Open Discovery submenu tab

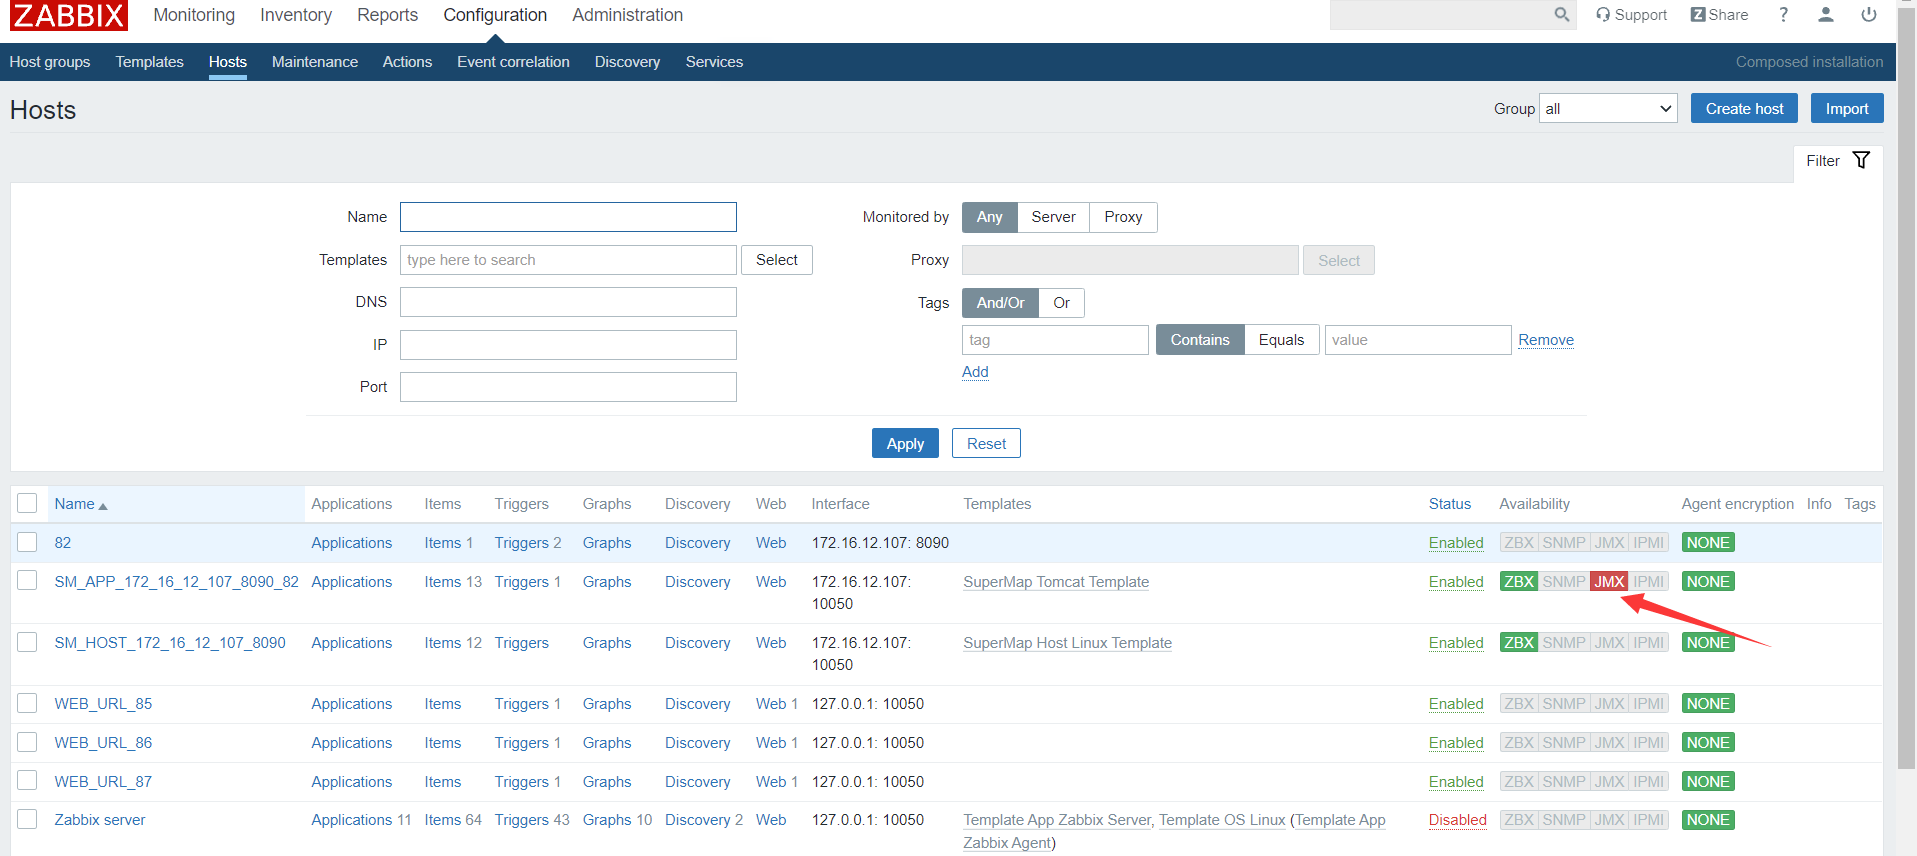coord(627,62)
